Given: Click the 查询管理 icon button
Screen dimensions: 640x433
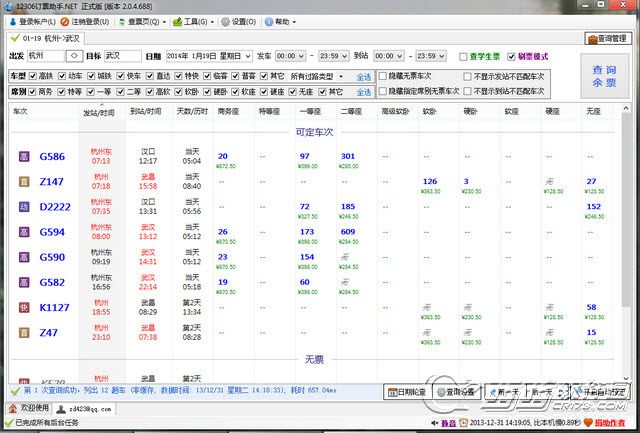Looking at the screenshot, I should point(607,38).
